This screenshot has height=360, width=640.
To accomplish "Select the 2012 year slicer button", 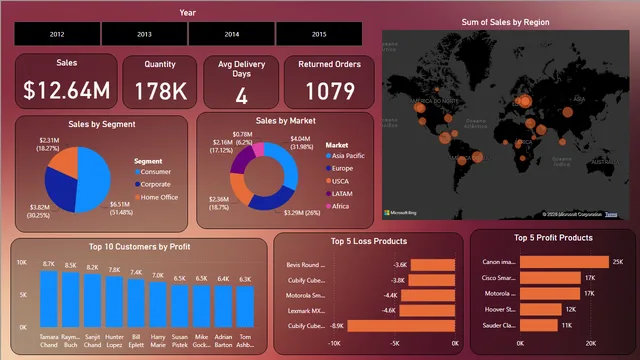I will pos(57,34).
